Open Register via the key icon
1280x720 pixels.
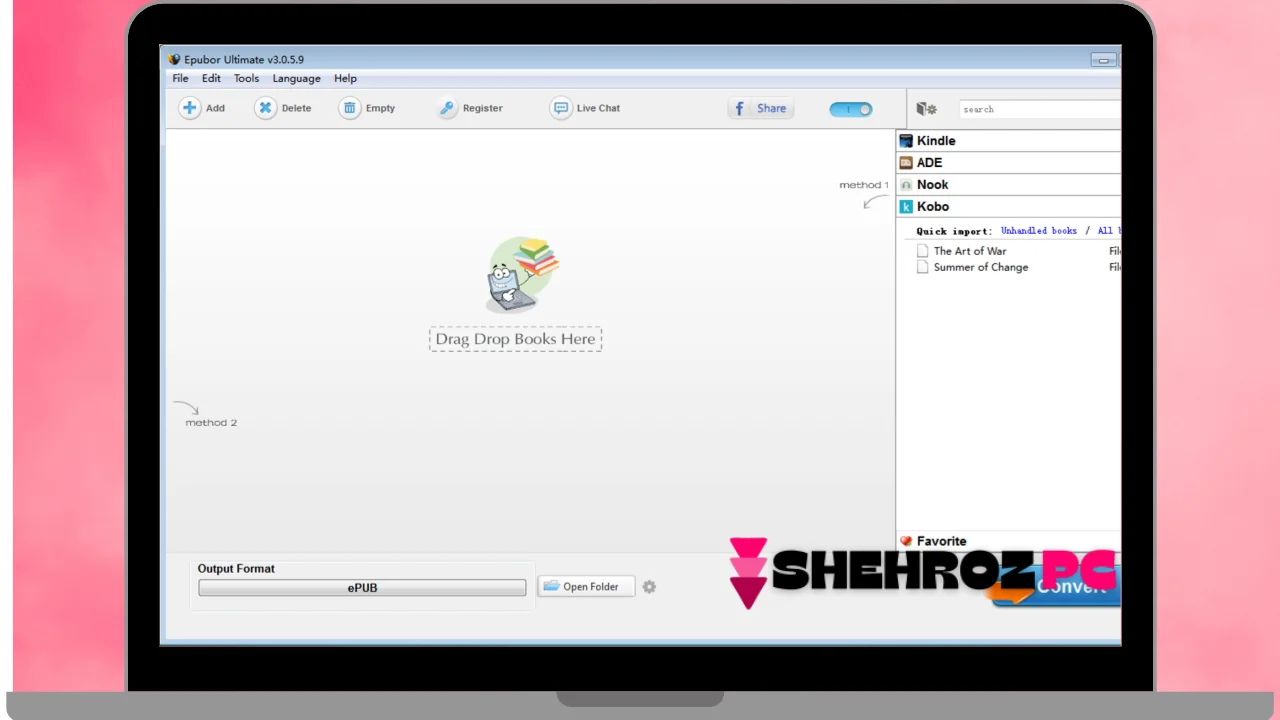447,108
